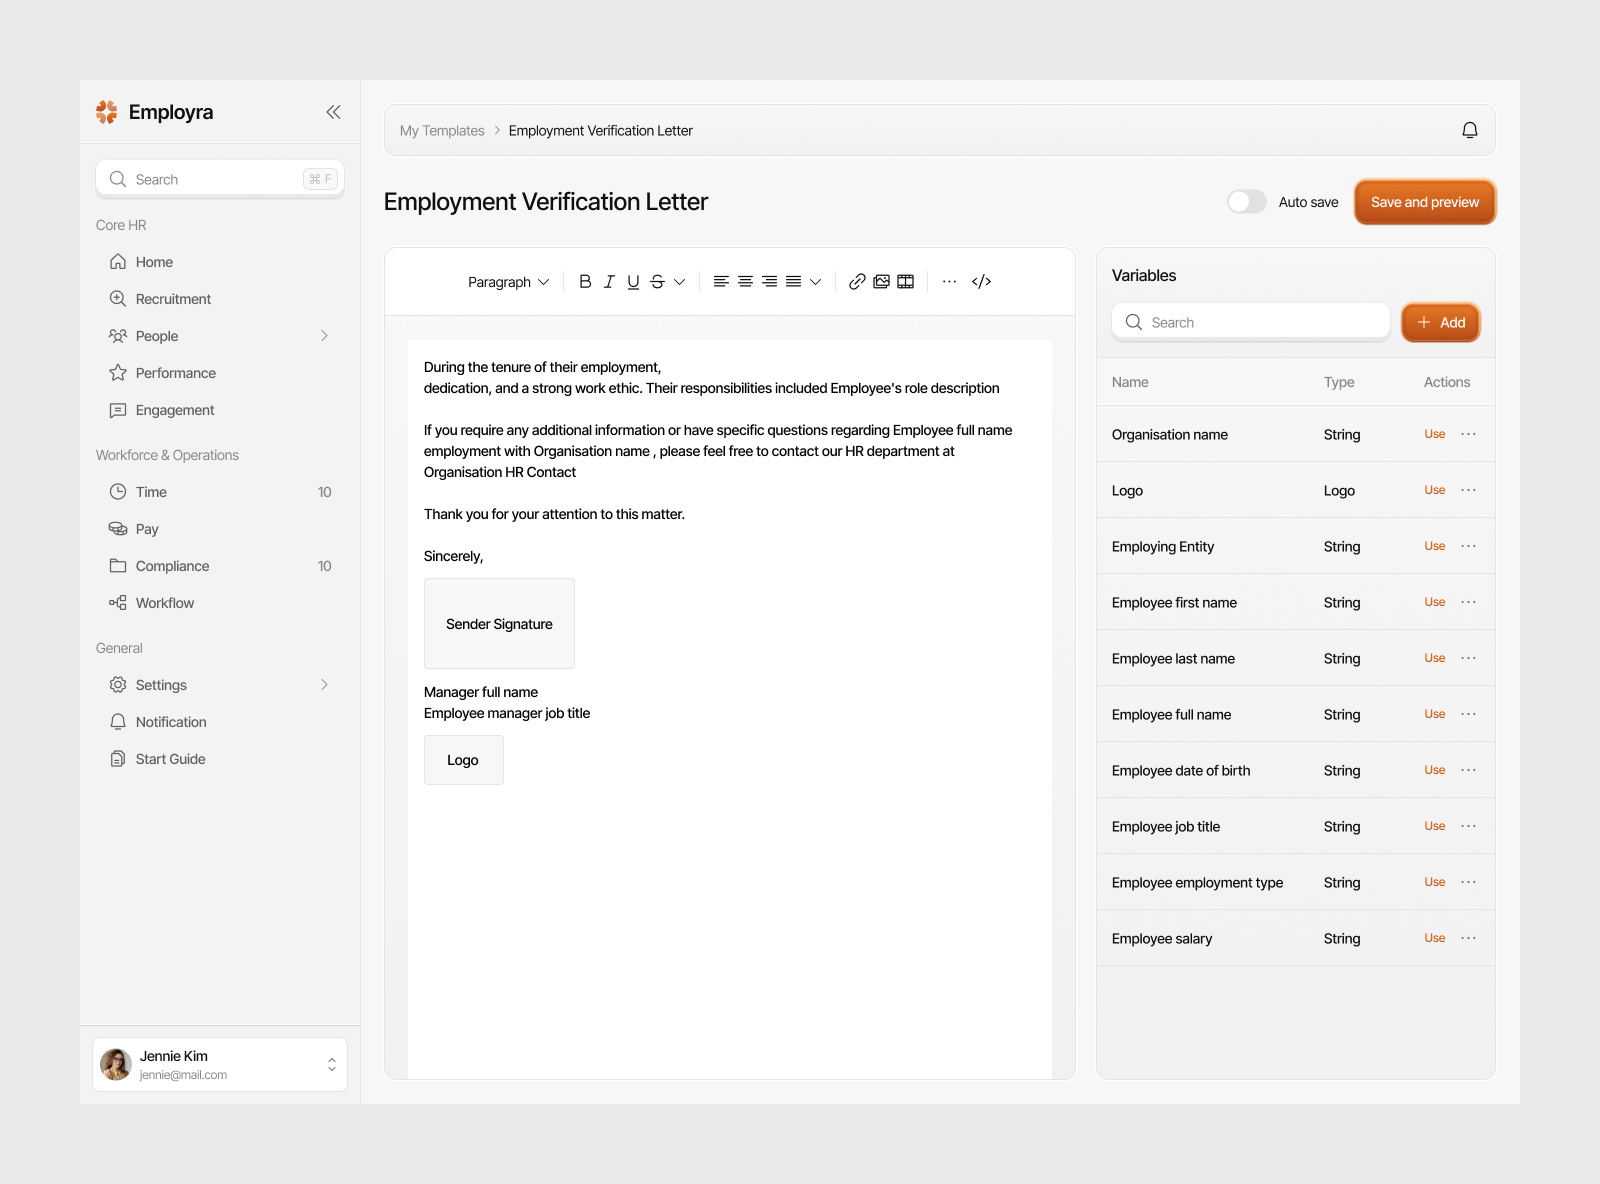Expand the Settings submenu
The image size is (1600, 1184).
click(x=324, y=685)
